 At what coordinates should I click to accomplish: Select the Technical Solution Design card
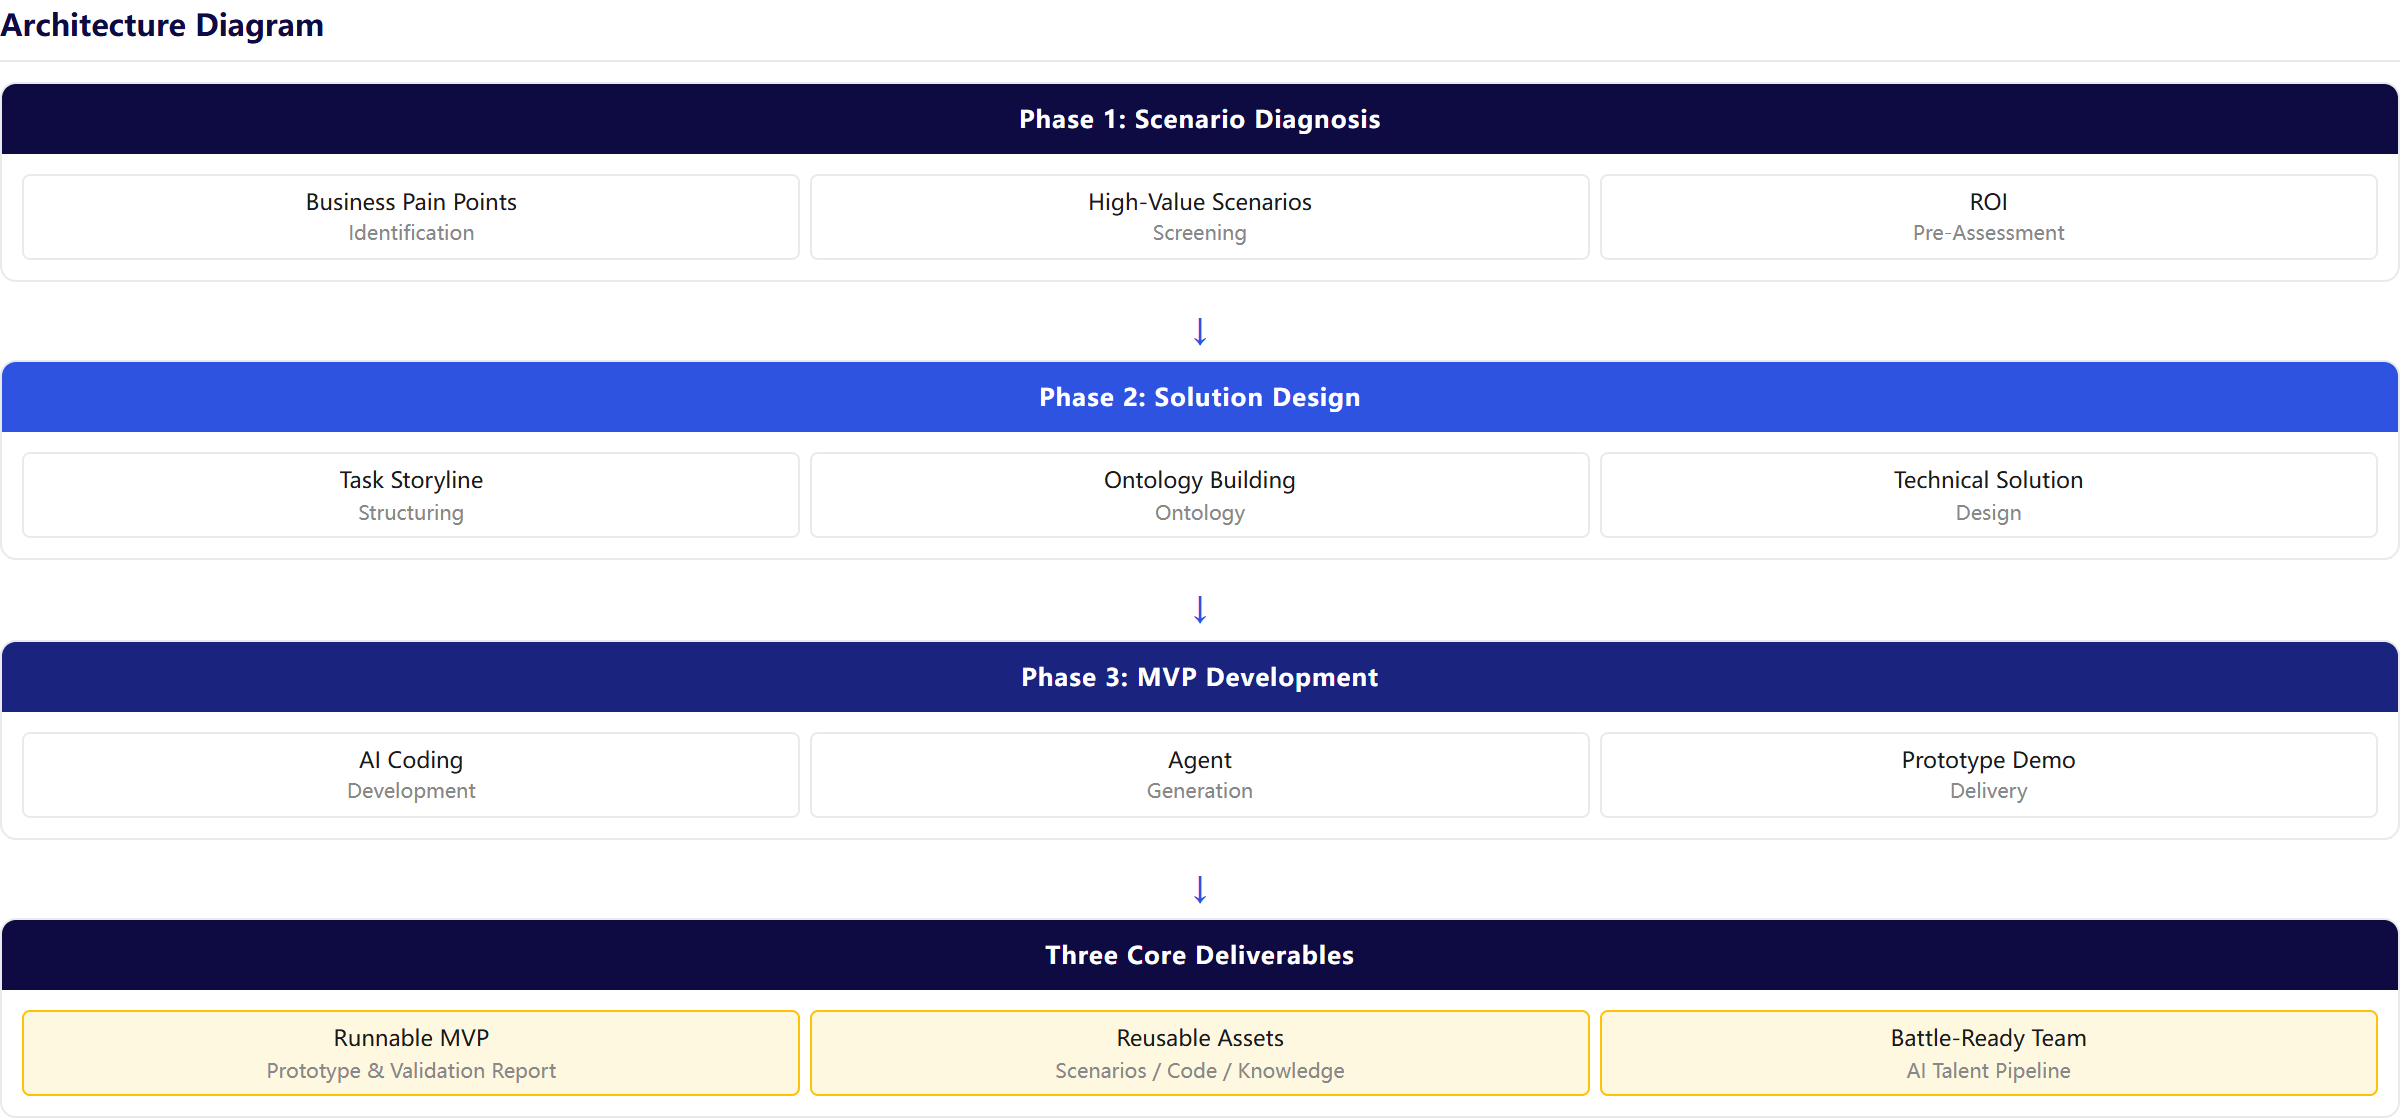(x=1988, y=495)
